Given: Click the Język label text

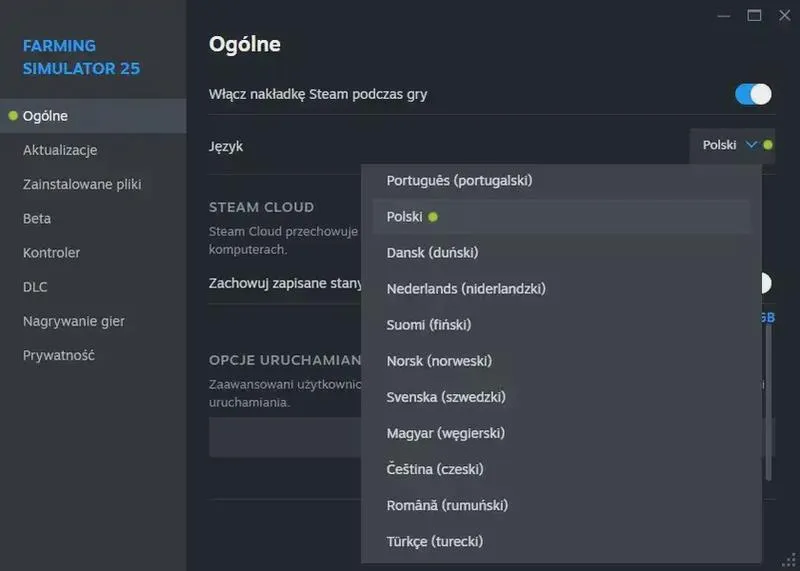Looking at the screenshot, I should [226, 147].
